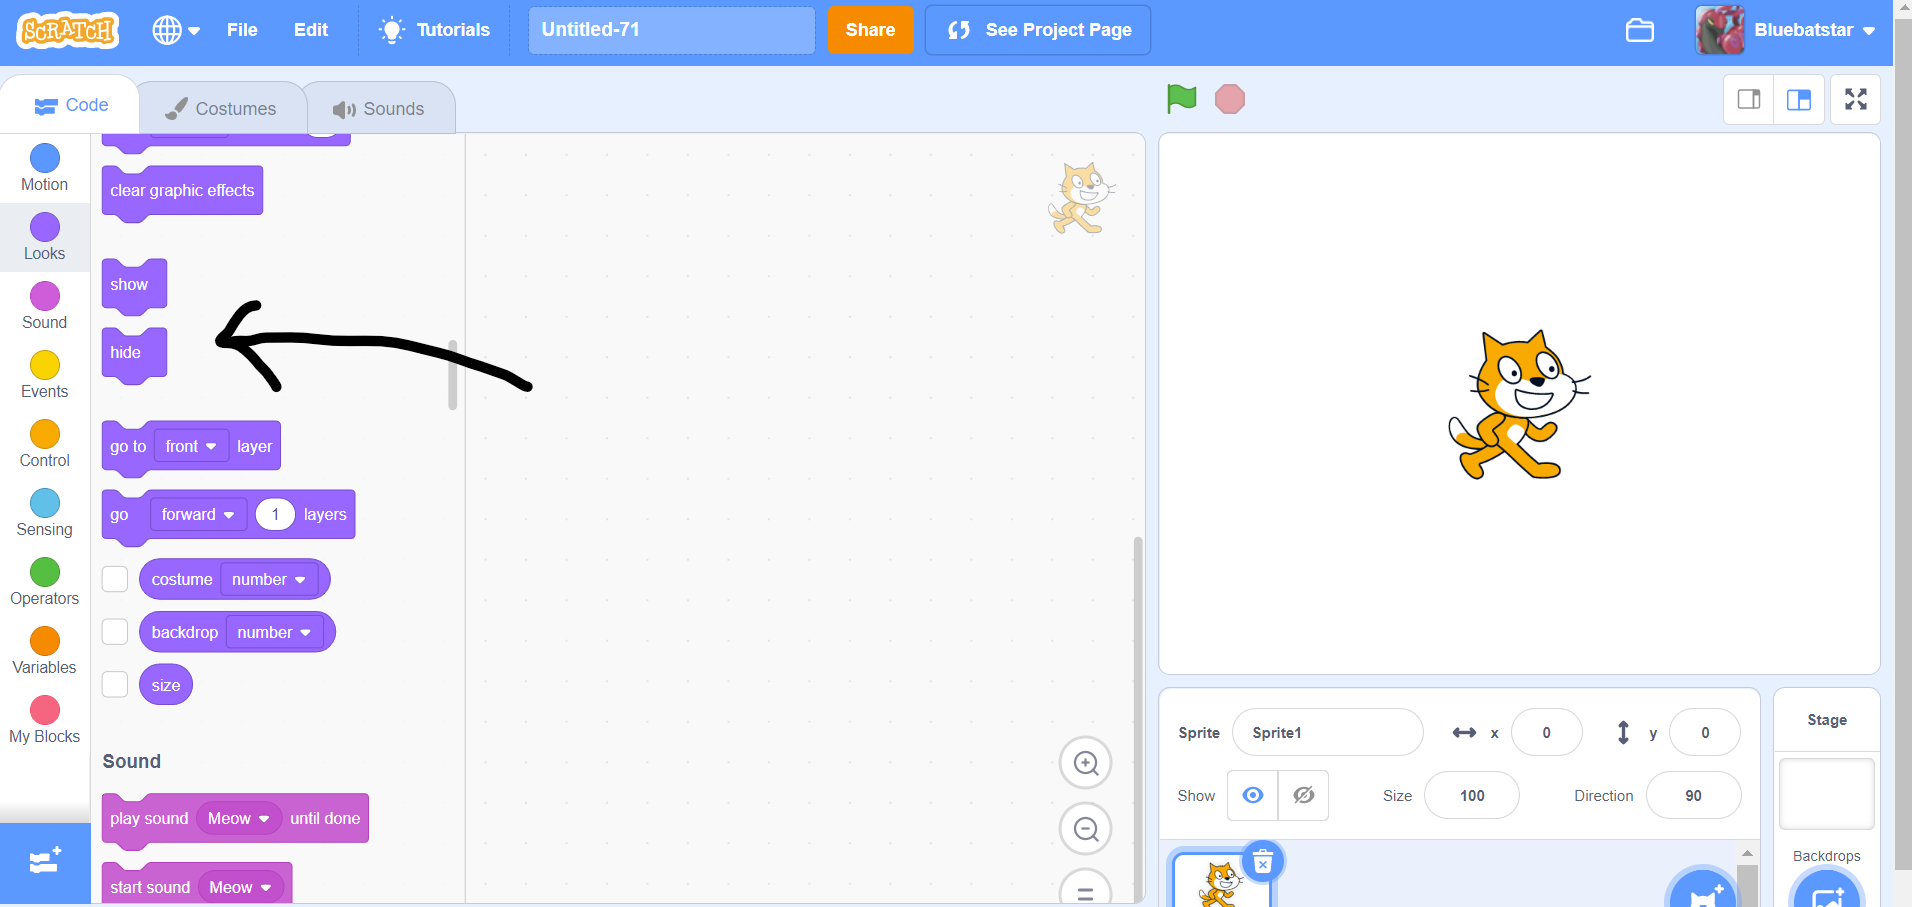Show the sprite using the eye toggle
Image resolution: width=1912 pixels, height=907 pixels.
pyautogui.click(x=1251, y=795)
